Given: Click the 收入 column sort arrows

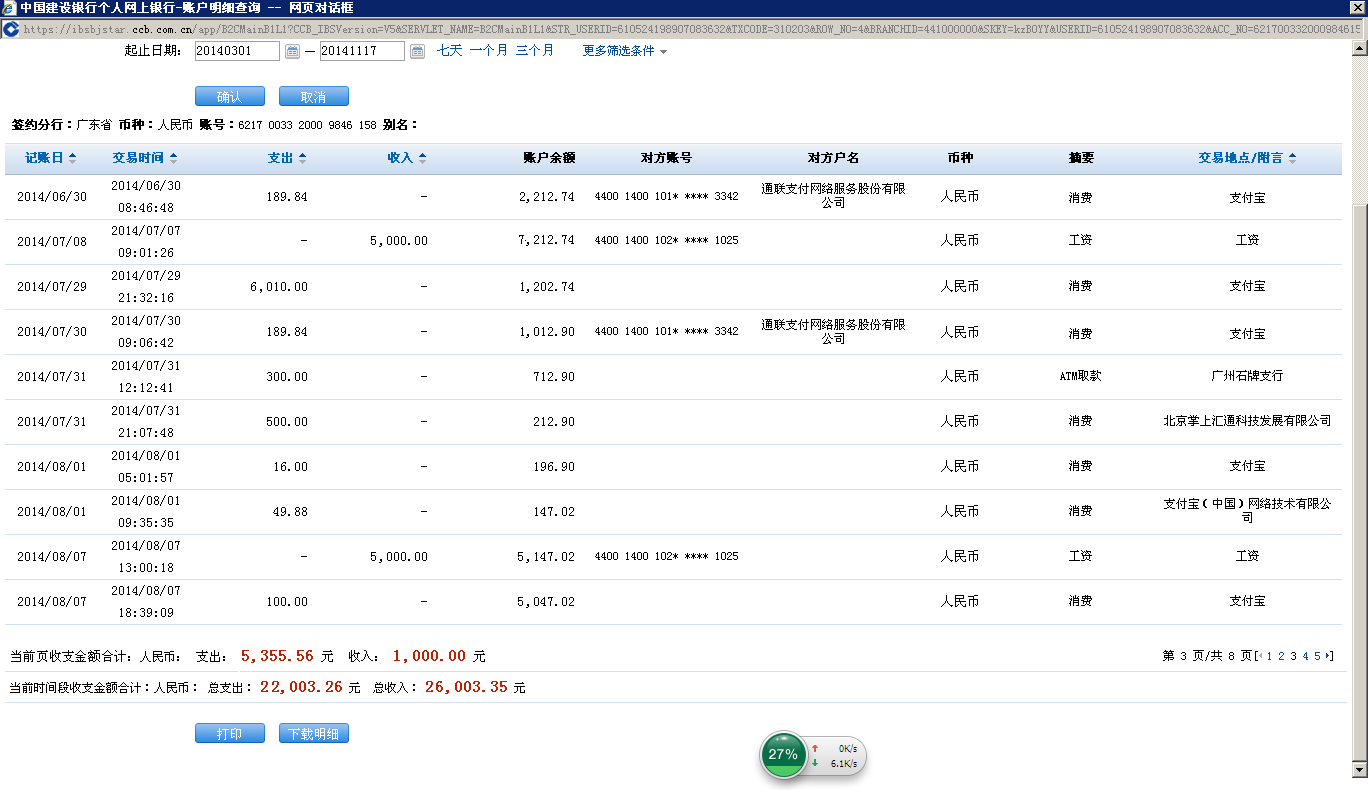Looking at the screenshot, I should [x=423, y=158].
